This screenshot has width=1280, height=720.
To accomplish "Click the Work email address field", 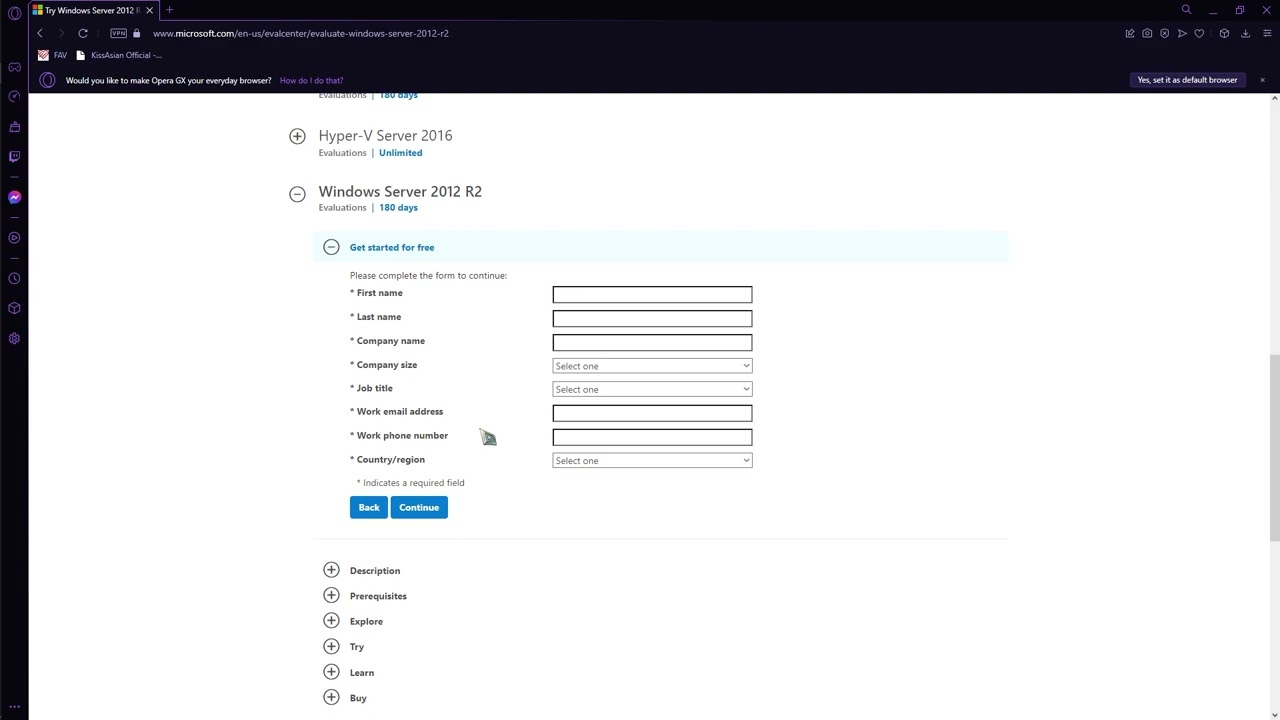I will (652, 413).
